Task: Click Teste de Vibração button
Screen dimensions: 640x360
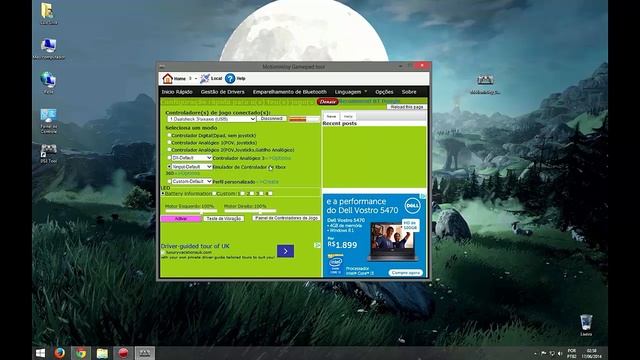Action: 224,219
